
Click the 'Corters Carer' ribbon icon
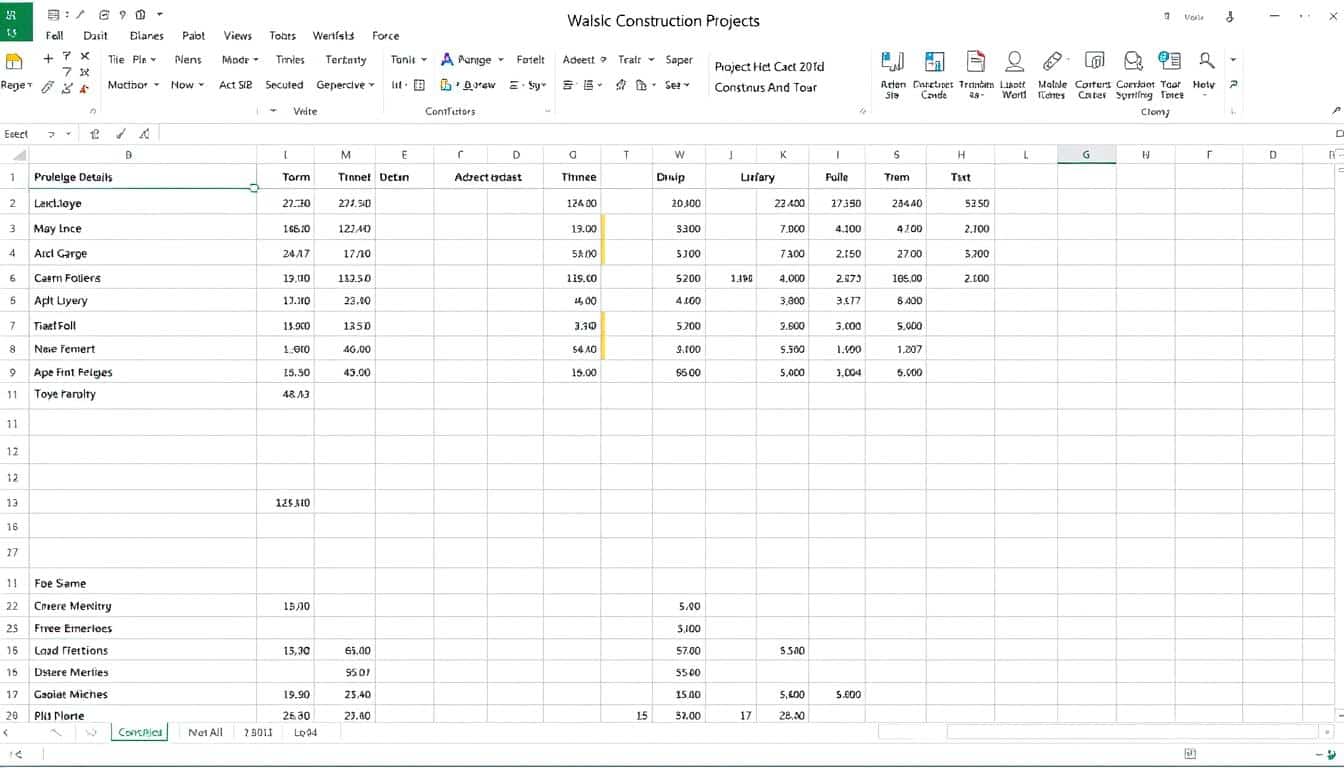(1093, 63)
